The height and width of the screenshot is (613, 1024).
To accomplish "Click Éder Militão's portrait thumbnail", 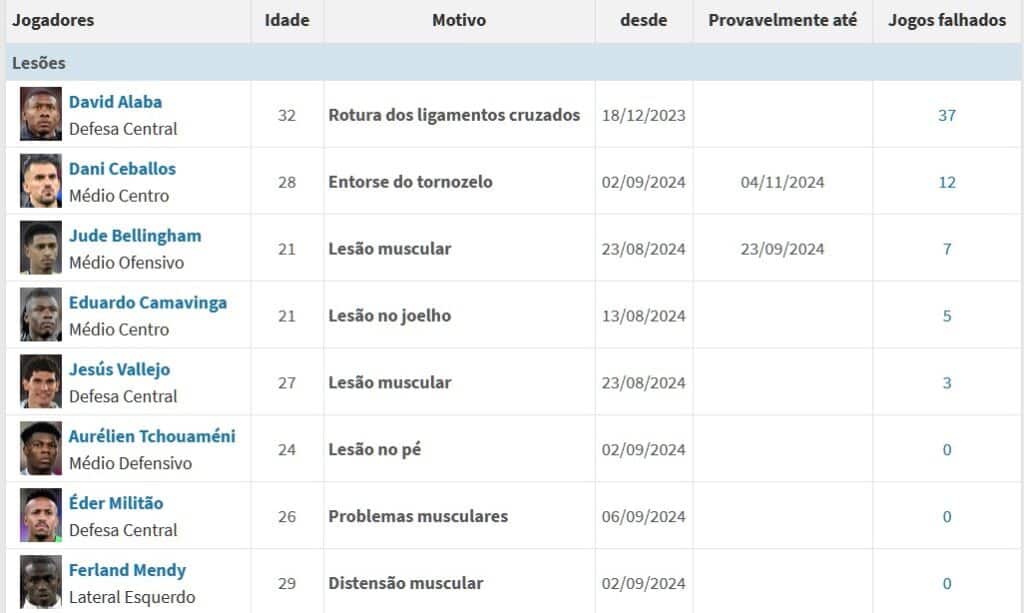I will point(40,515).
